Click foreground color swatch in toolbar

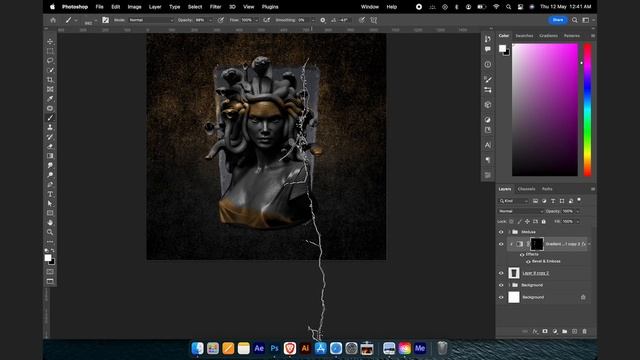coord(48,258)
